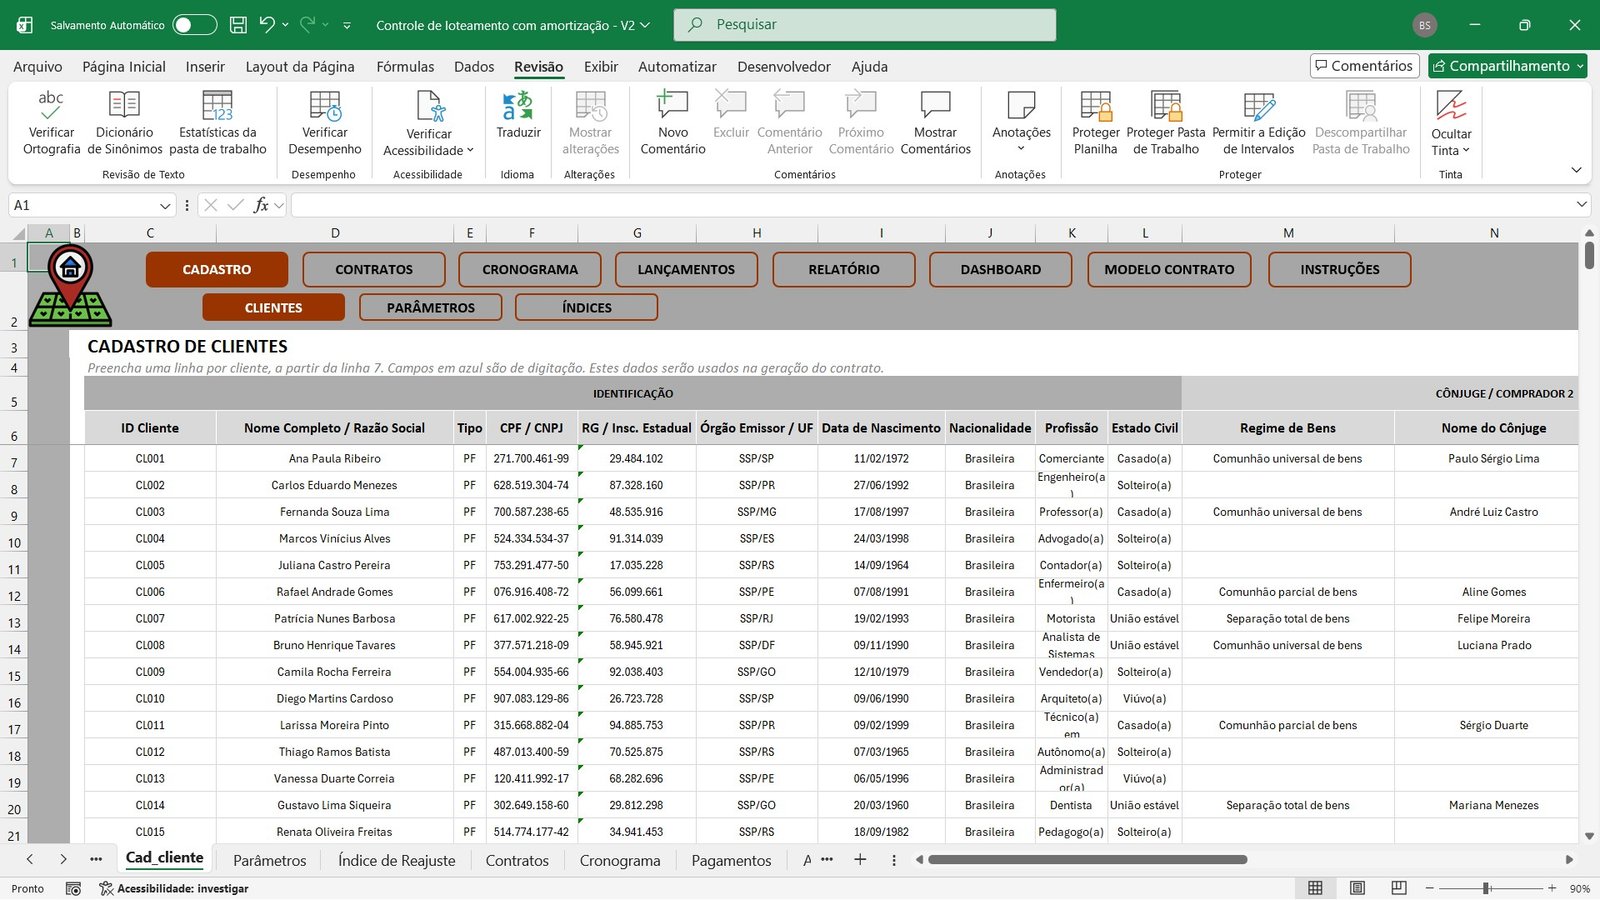The height and width of the screenshot is (900, 1600).
Task: Switch to Page Layout view in status bar
Action: pyautogui.click(x=1357, y=888)
